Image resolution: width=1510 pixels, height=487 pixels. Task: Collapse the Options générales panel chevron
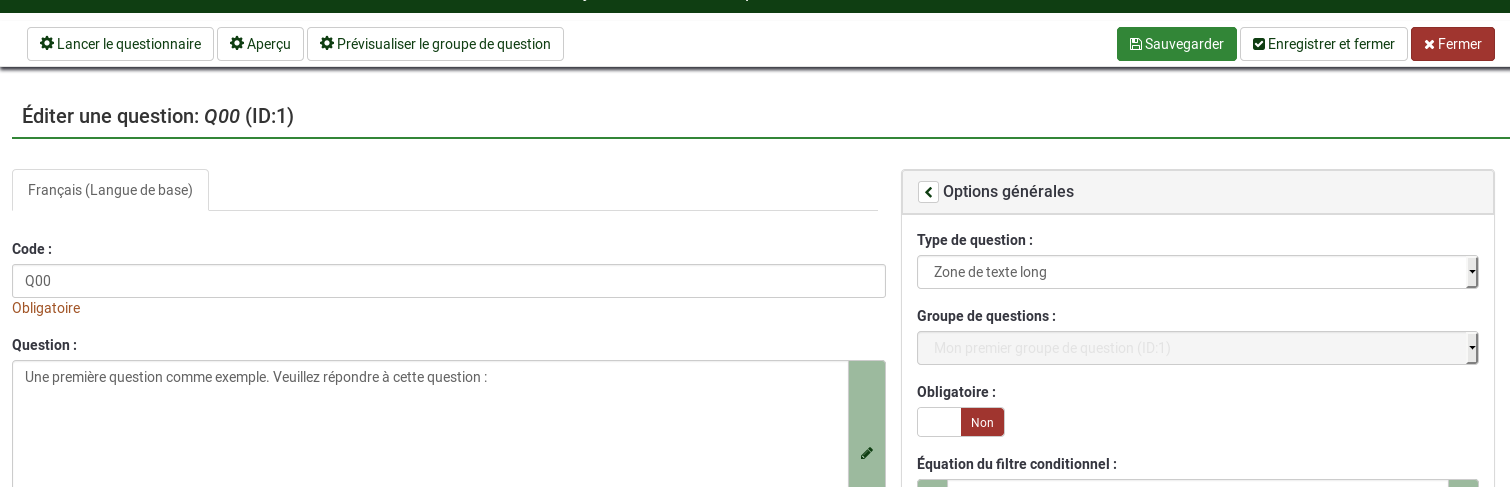pyautogui.click(x=928, y=192)
